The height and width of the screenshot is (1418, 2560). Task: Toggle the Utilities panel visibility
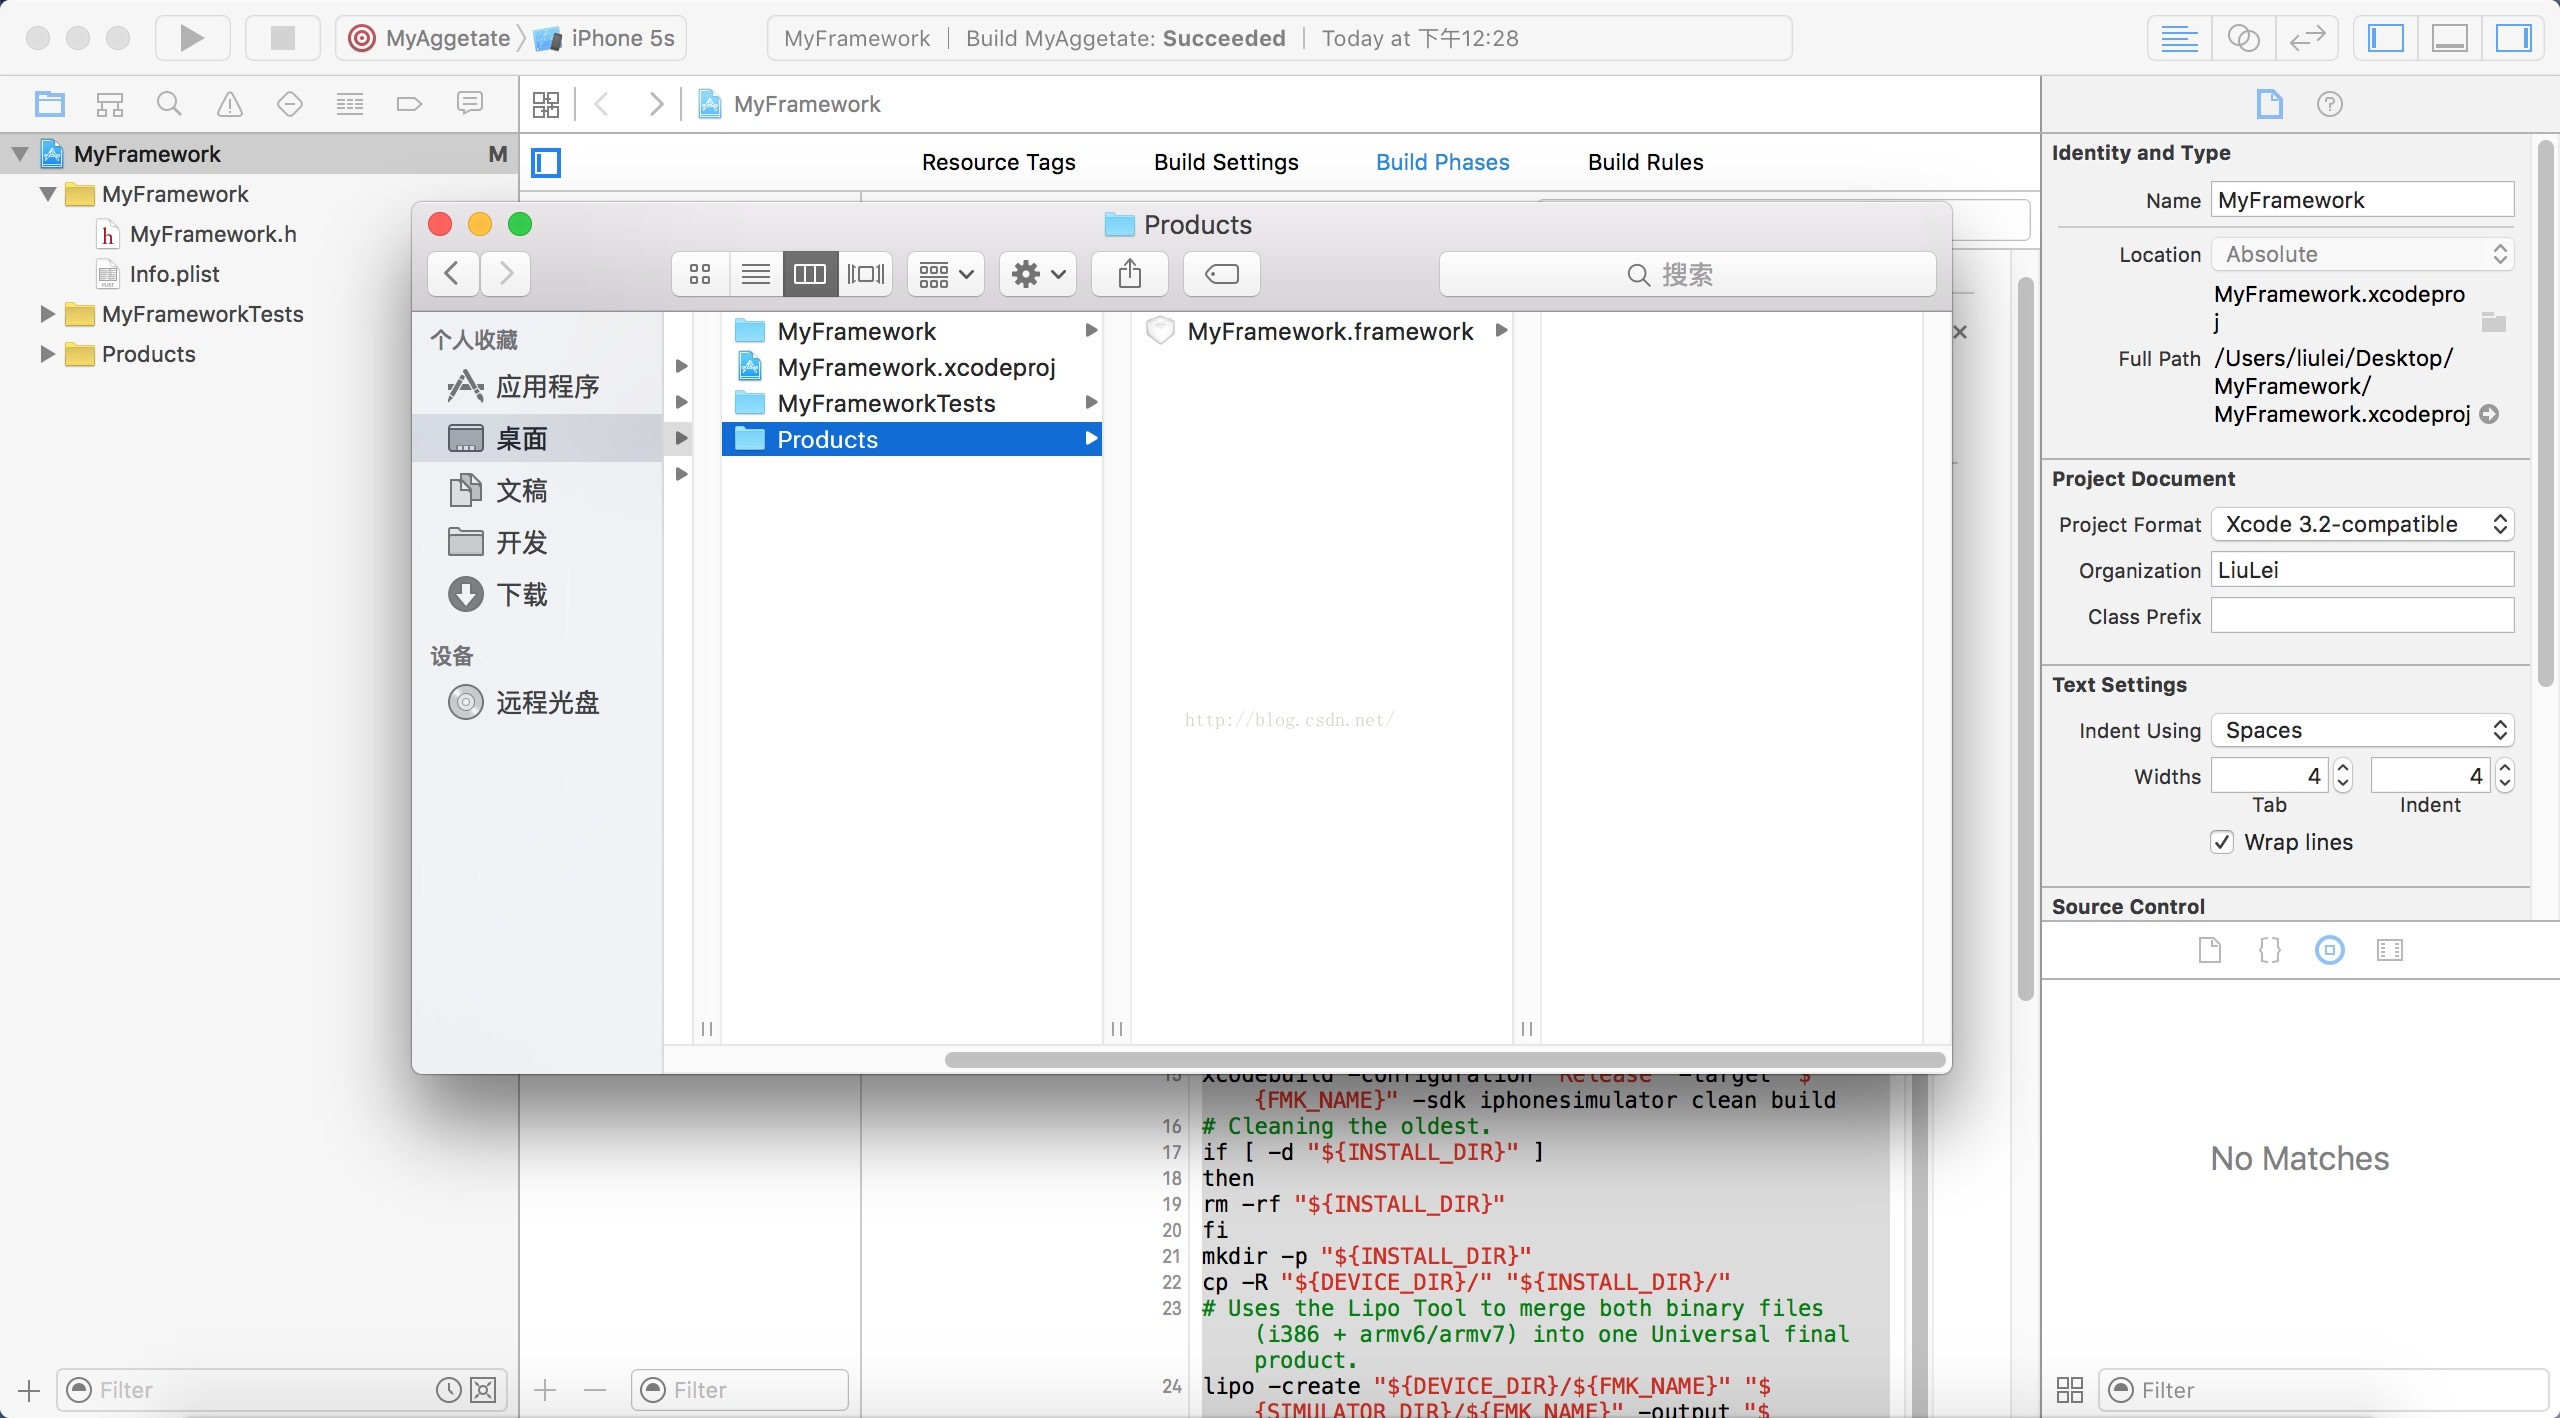[x=2513, y=38]
